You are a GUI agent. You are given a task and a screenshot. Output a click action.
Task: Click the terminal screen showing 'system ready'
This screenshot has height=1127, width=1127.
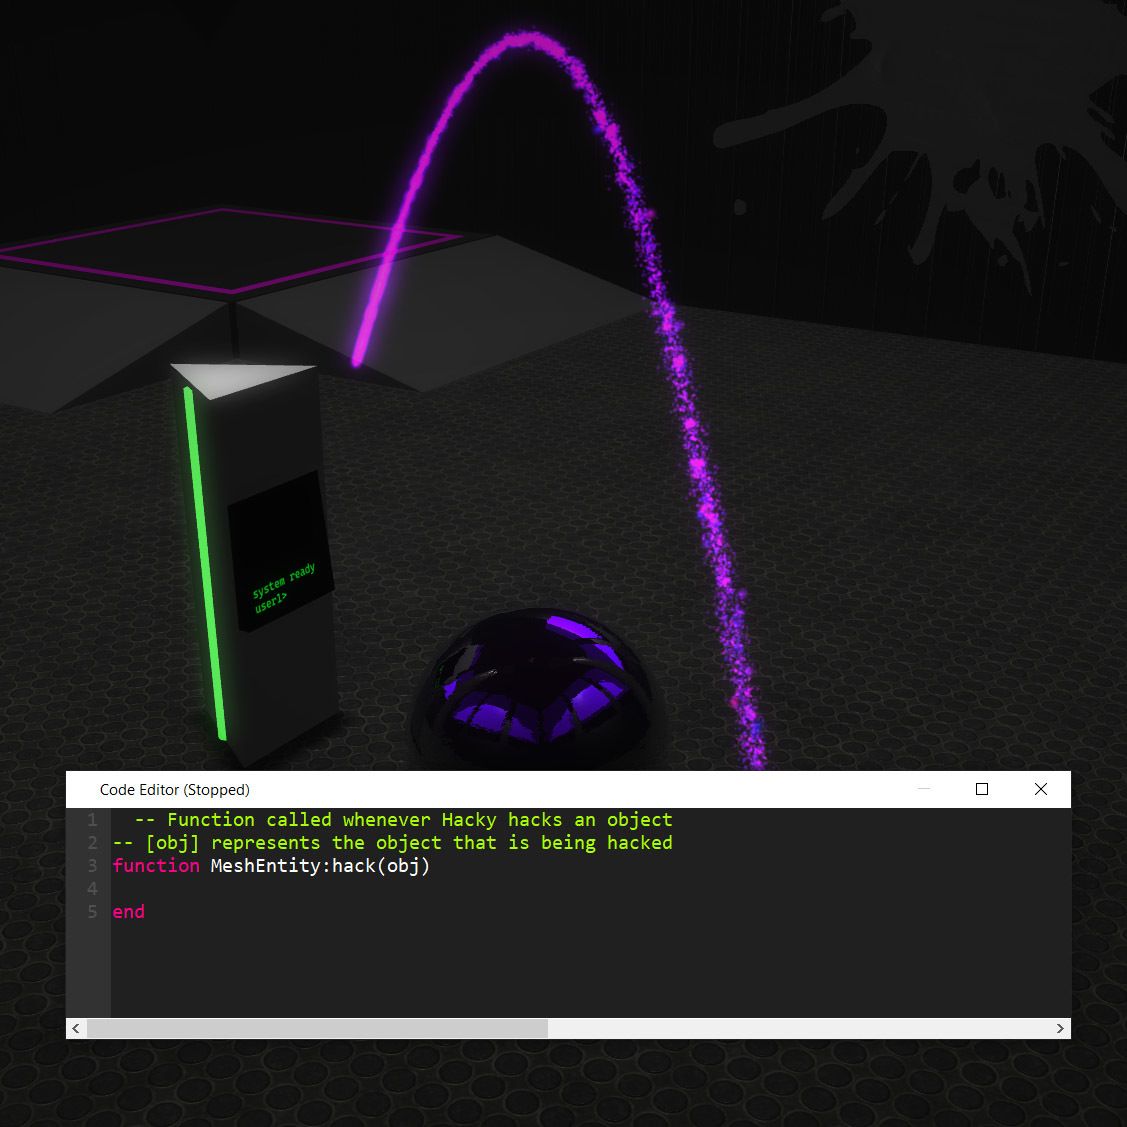click(x=281, y=551)
